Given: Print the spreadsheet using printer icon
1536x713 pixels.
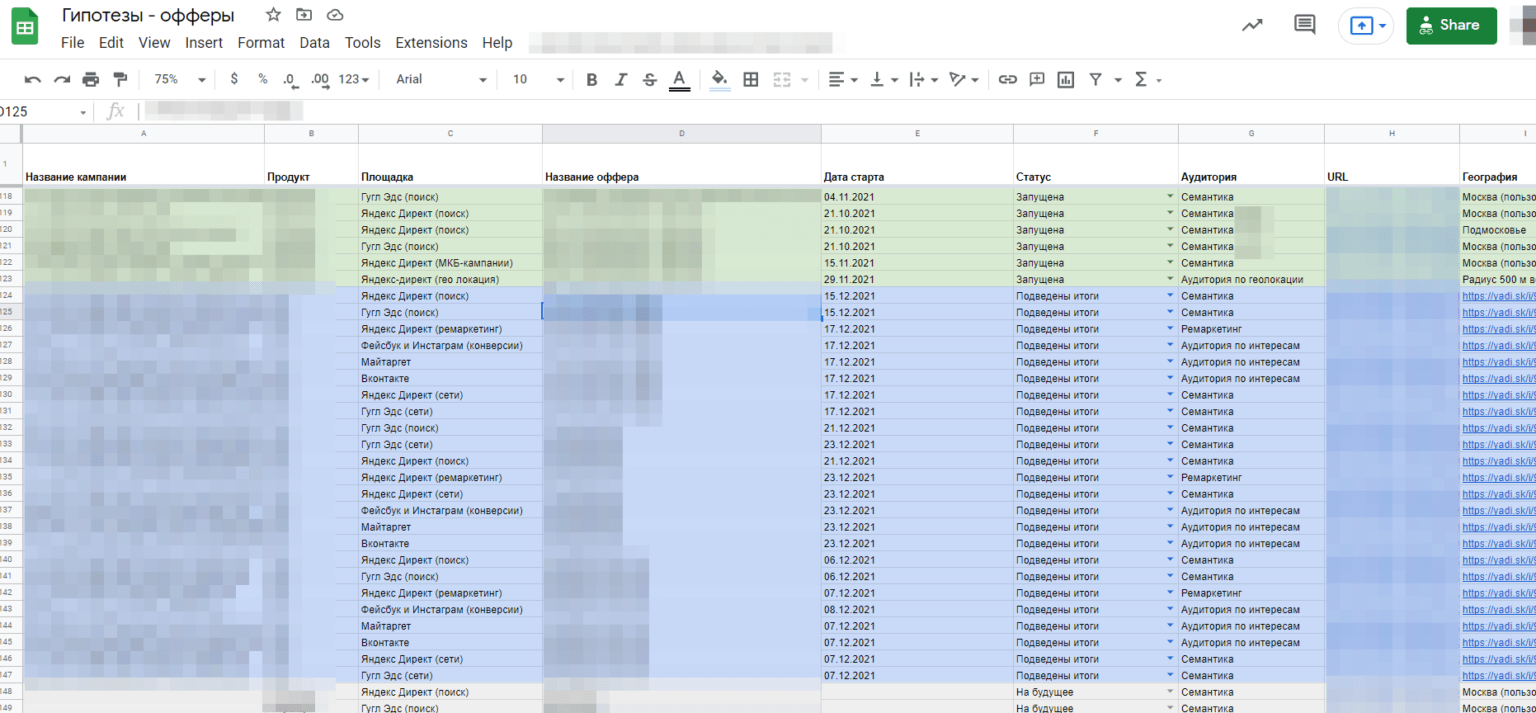Looking at the screenshot, I should pyautogui.click(x=91, y=80).
